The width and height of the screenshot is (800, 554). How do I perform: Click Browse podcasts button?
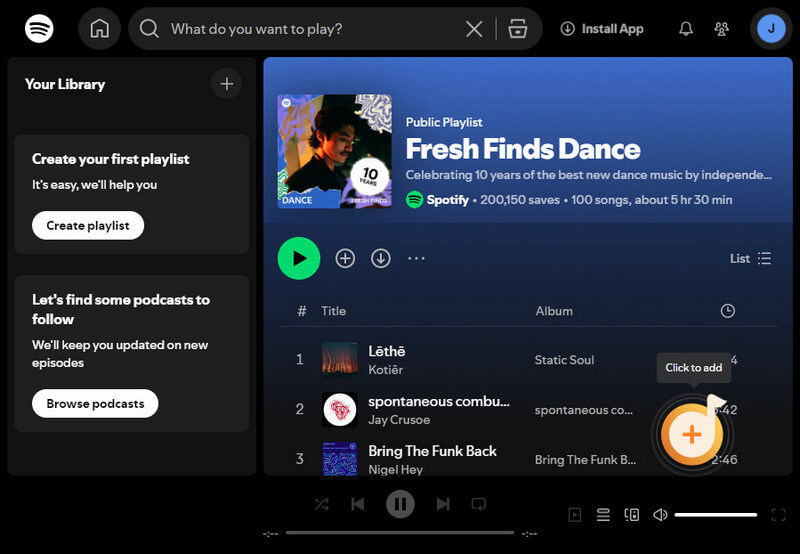[x=95, y=404]
